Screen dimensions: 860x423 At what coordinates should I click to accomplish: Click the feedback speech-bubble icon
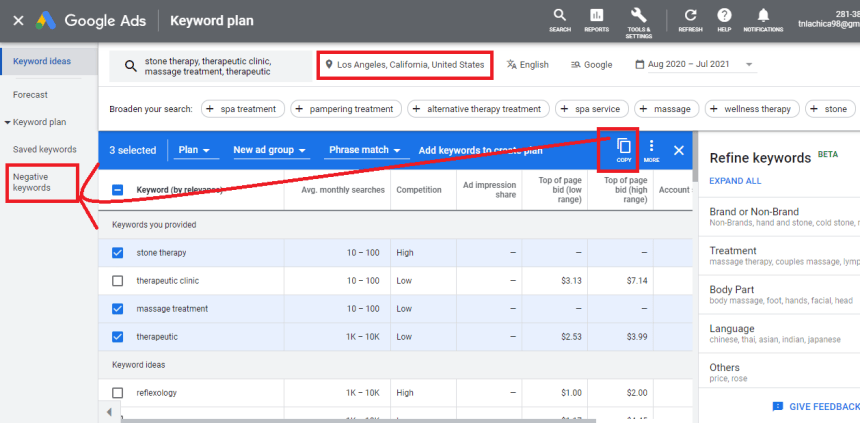coord(777,407)
